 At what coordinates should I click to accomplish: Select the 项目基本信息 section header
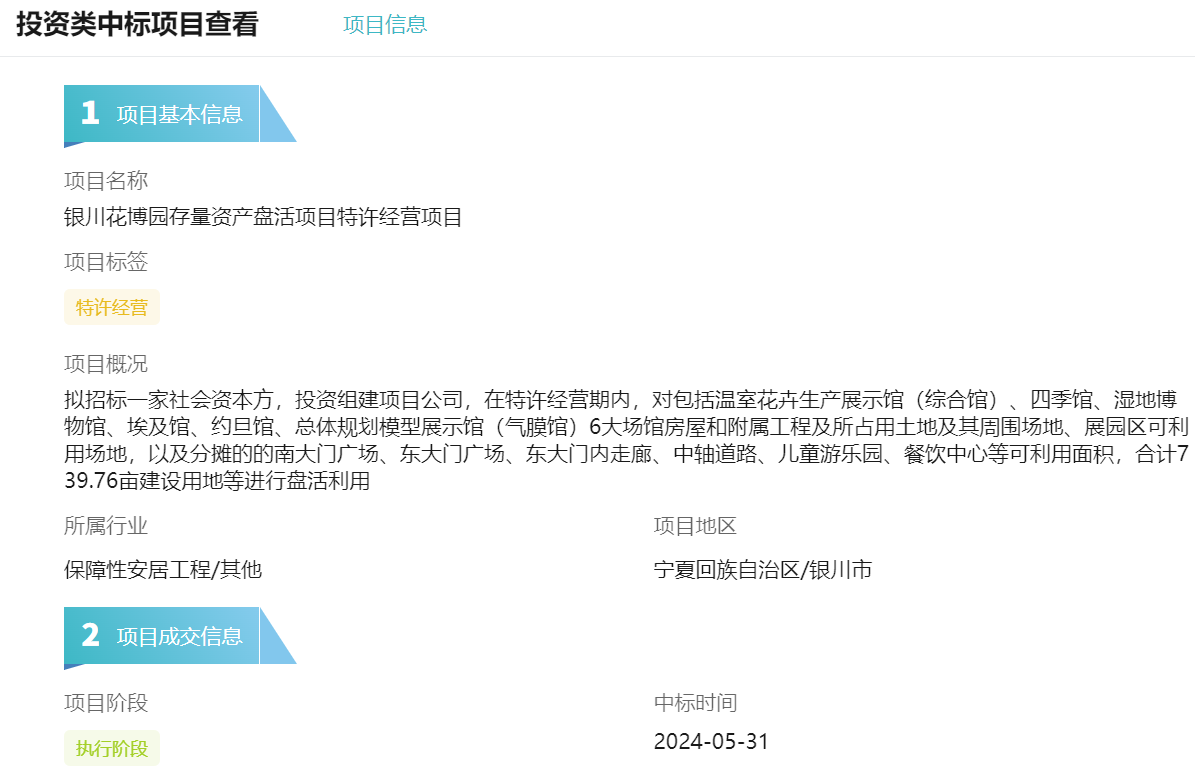(x=180, y=114)
